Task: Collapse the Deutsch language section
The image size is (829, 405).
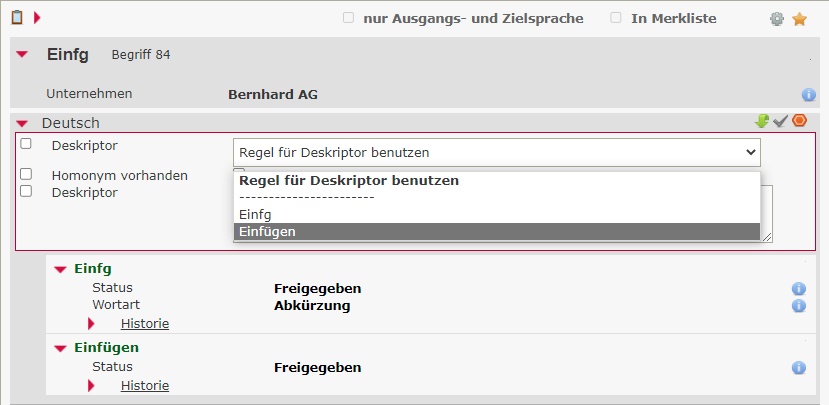Action: [22, 124]
